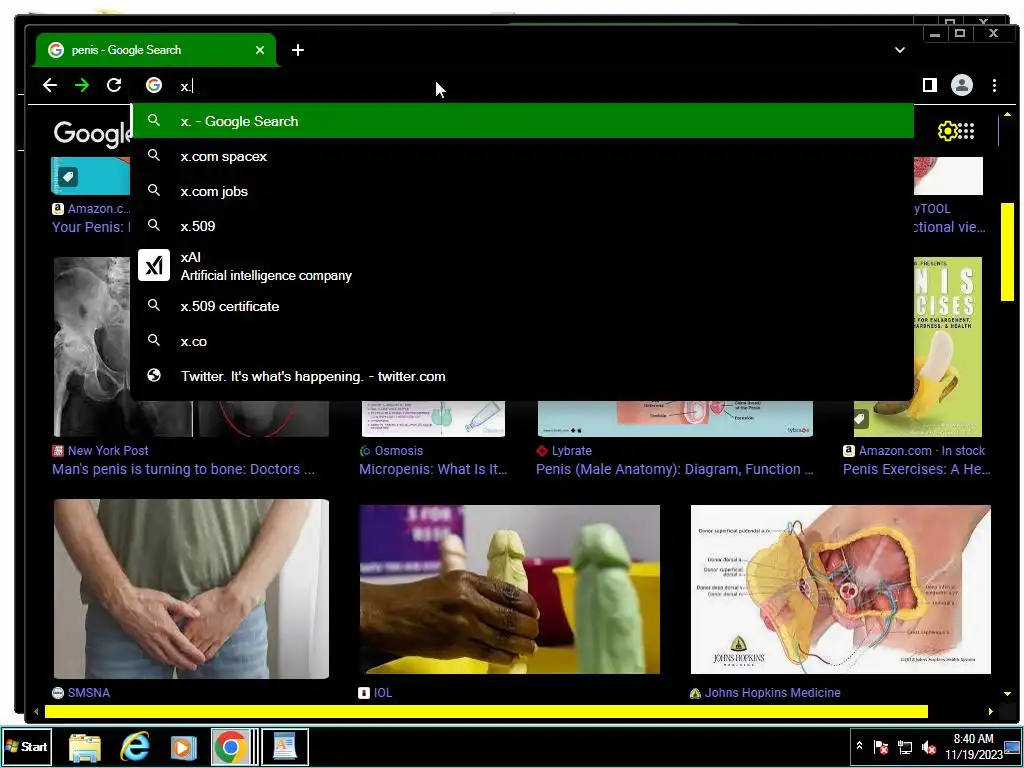The height and width of the screenshot is (768, 1024).
Task: Open the tab search chevron menu
Action: point(899,50)
